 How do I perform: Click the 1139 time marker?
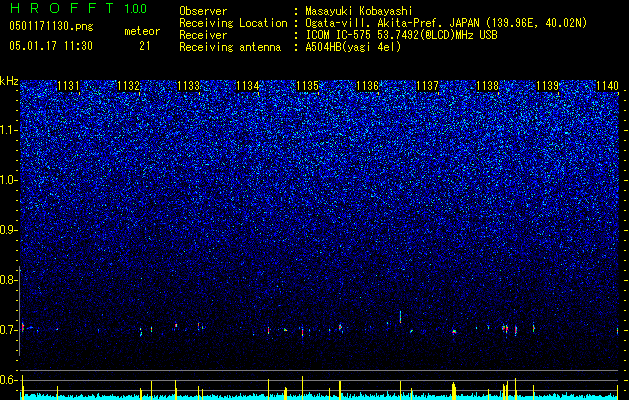[x=548, y=86]
